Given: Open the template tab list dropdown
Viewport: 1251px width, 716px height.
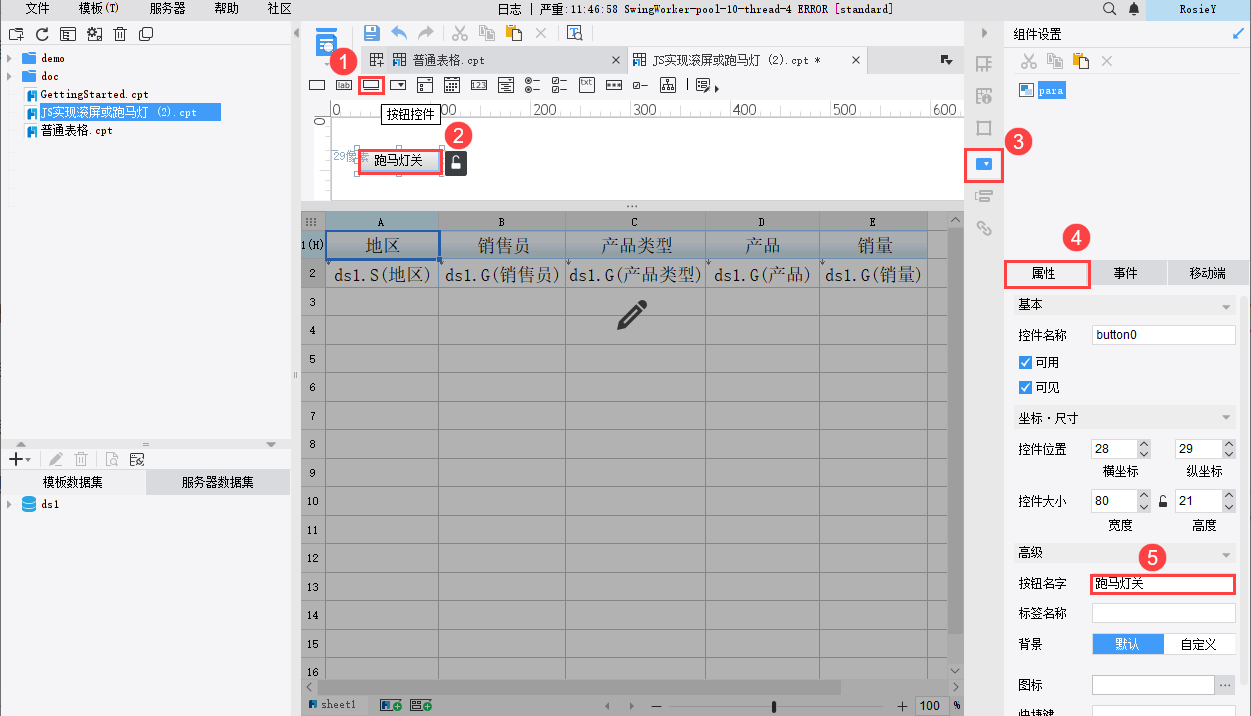Looking at the screenshot, I should tap(947, 61).
